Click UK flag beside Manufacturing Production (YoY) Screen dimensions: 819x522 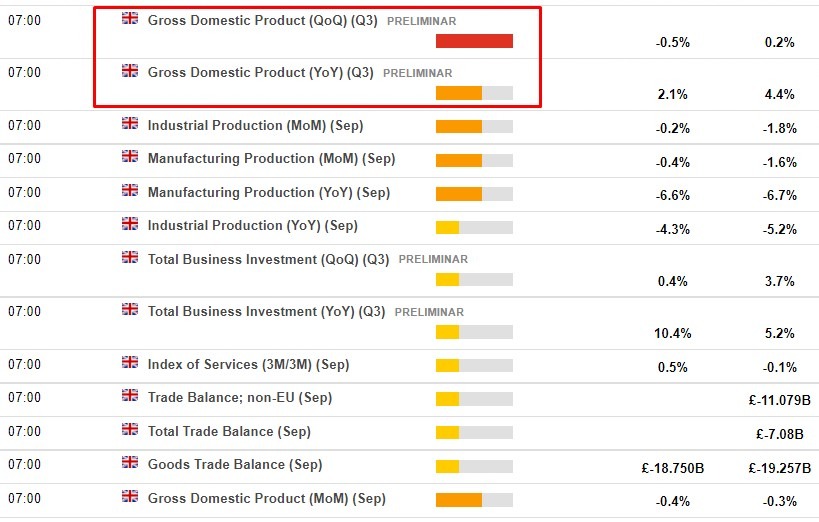[130, 190]
